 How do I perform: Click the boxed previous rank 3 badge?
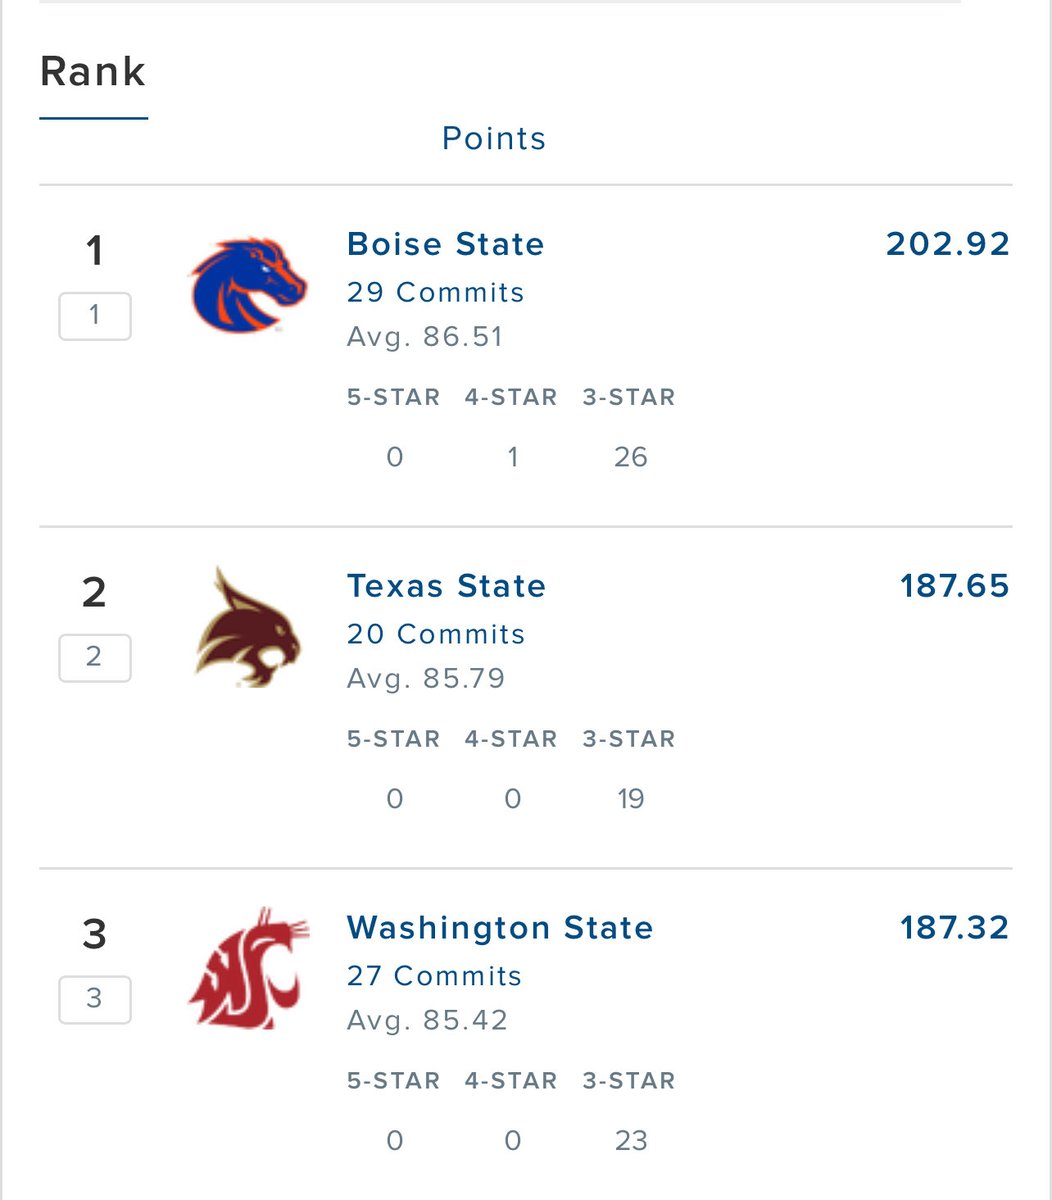[x=95, y=999]
